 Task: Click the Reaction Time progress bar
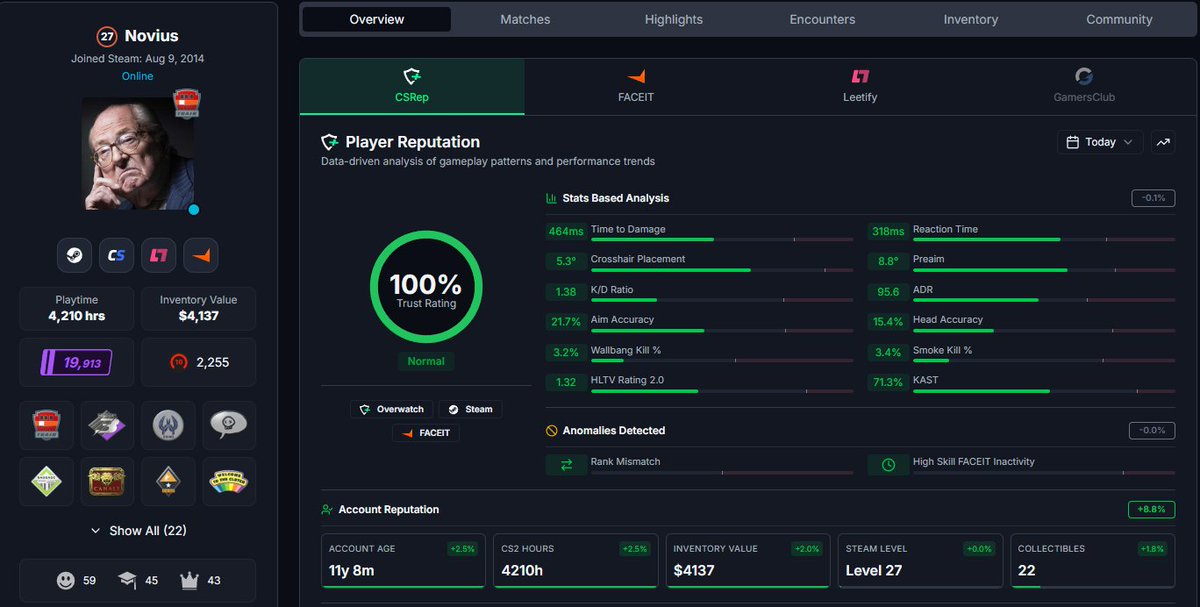click(1044, 240)
